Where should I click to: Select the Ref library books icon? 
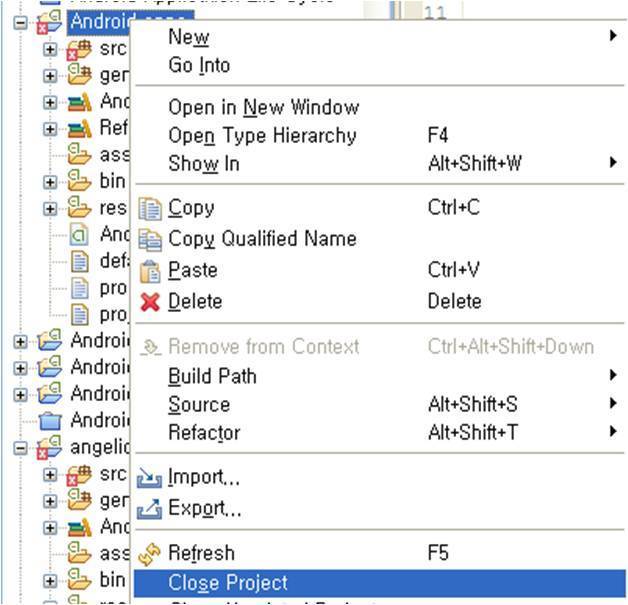[x=80, y=128]
